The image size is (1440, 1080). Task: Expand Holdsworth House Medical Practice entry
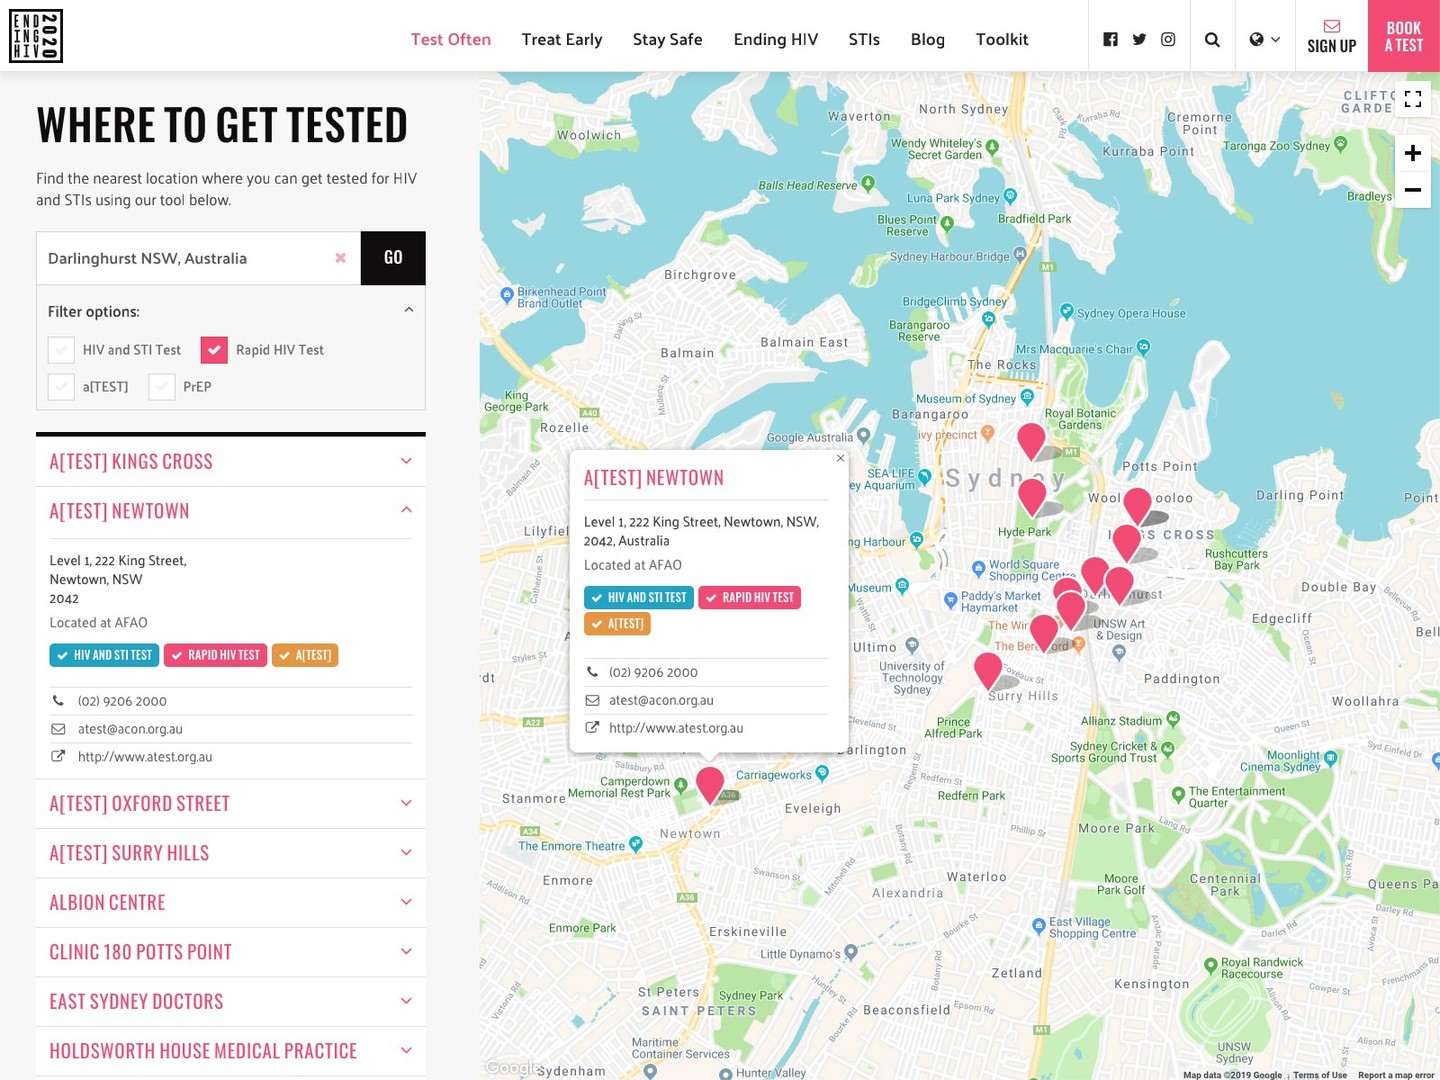pyautogui.click(x=231, y=1051)
